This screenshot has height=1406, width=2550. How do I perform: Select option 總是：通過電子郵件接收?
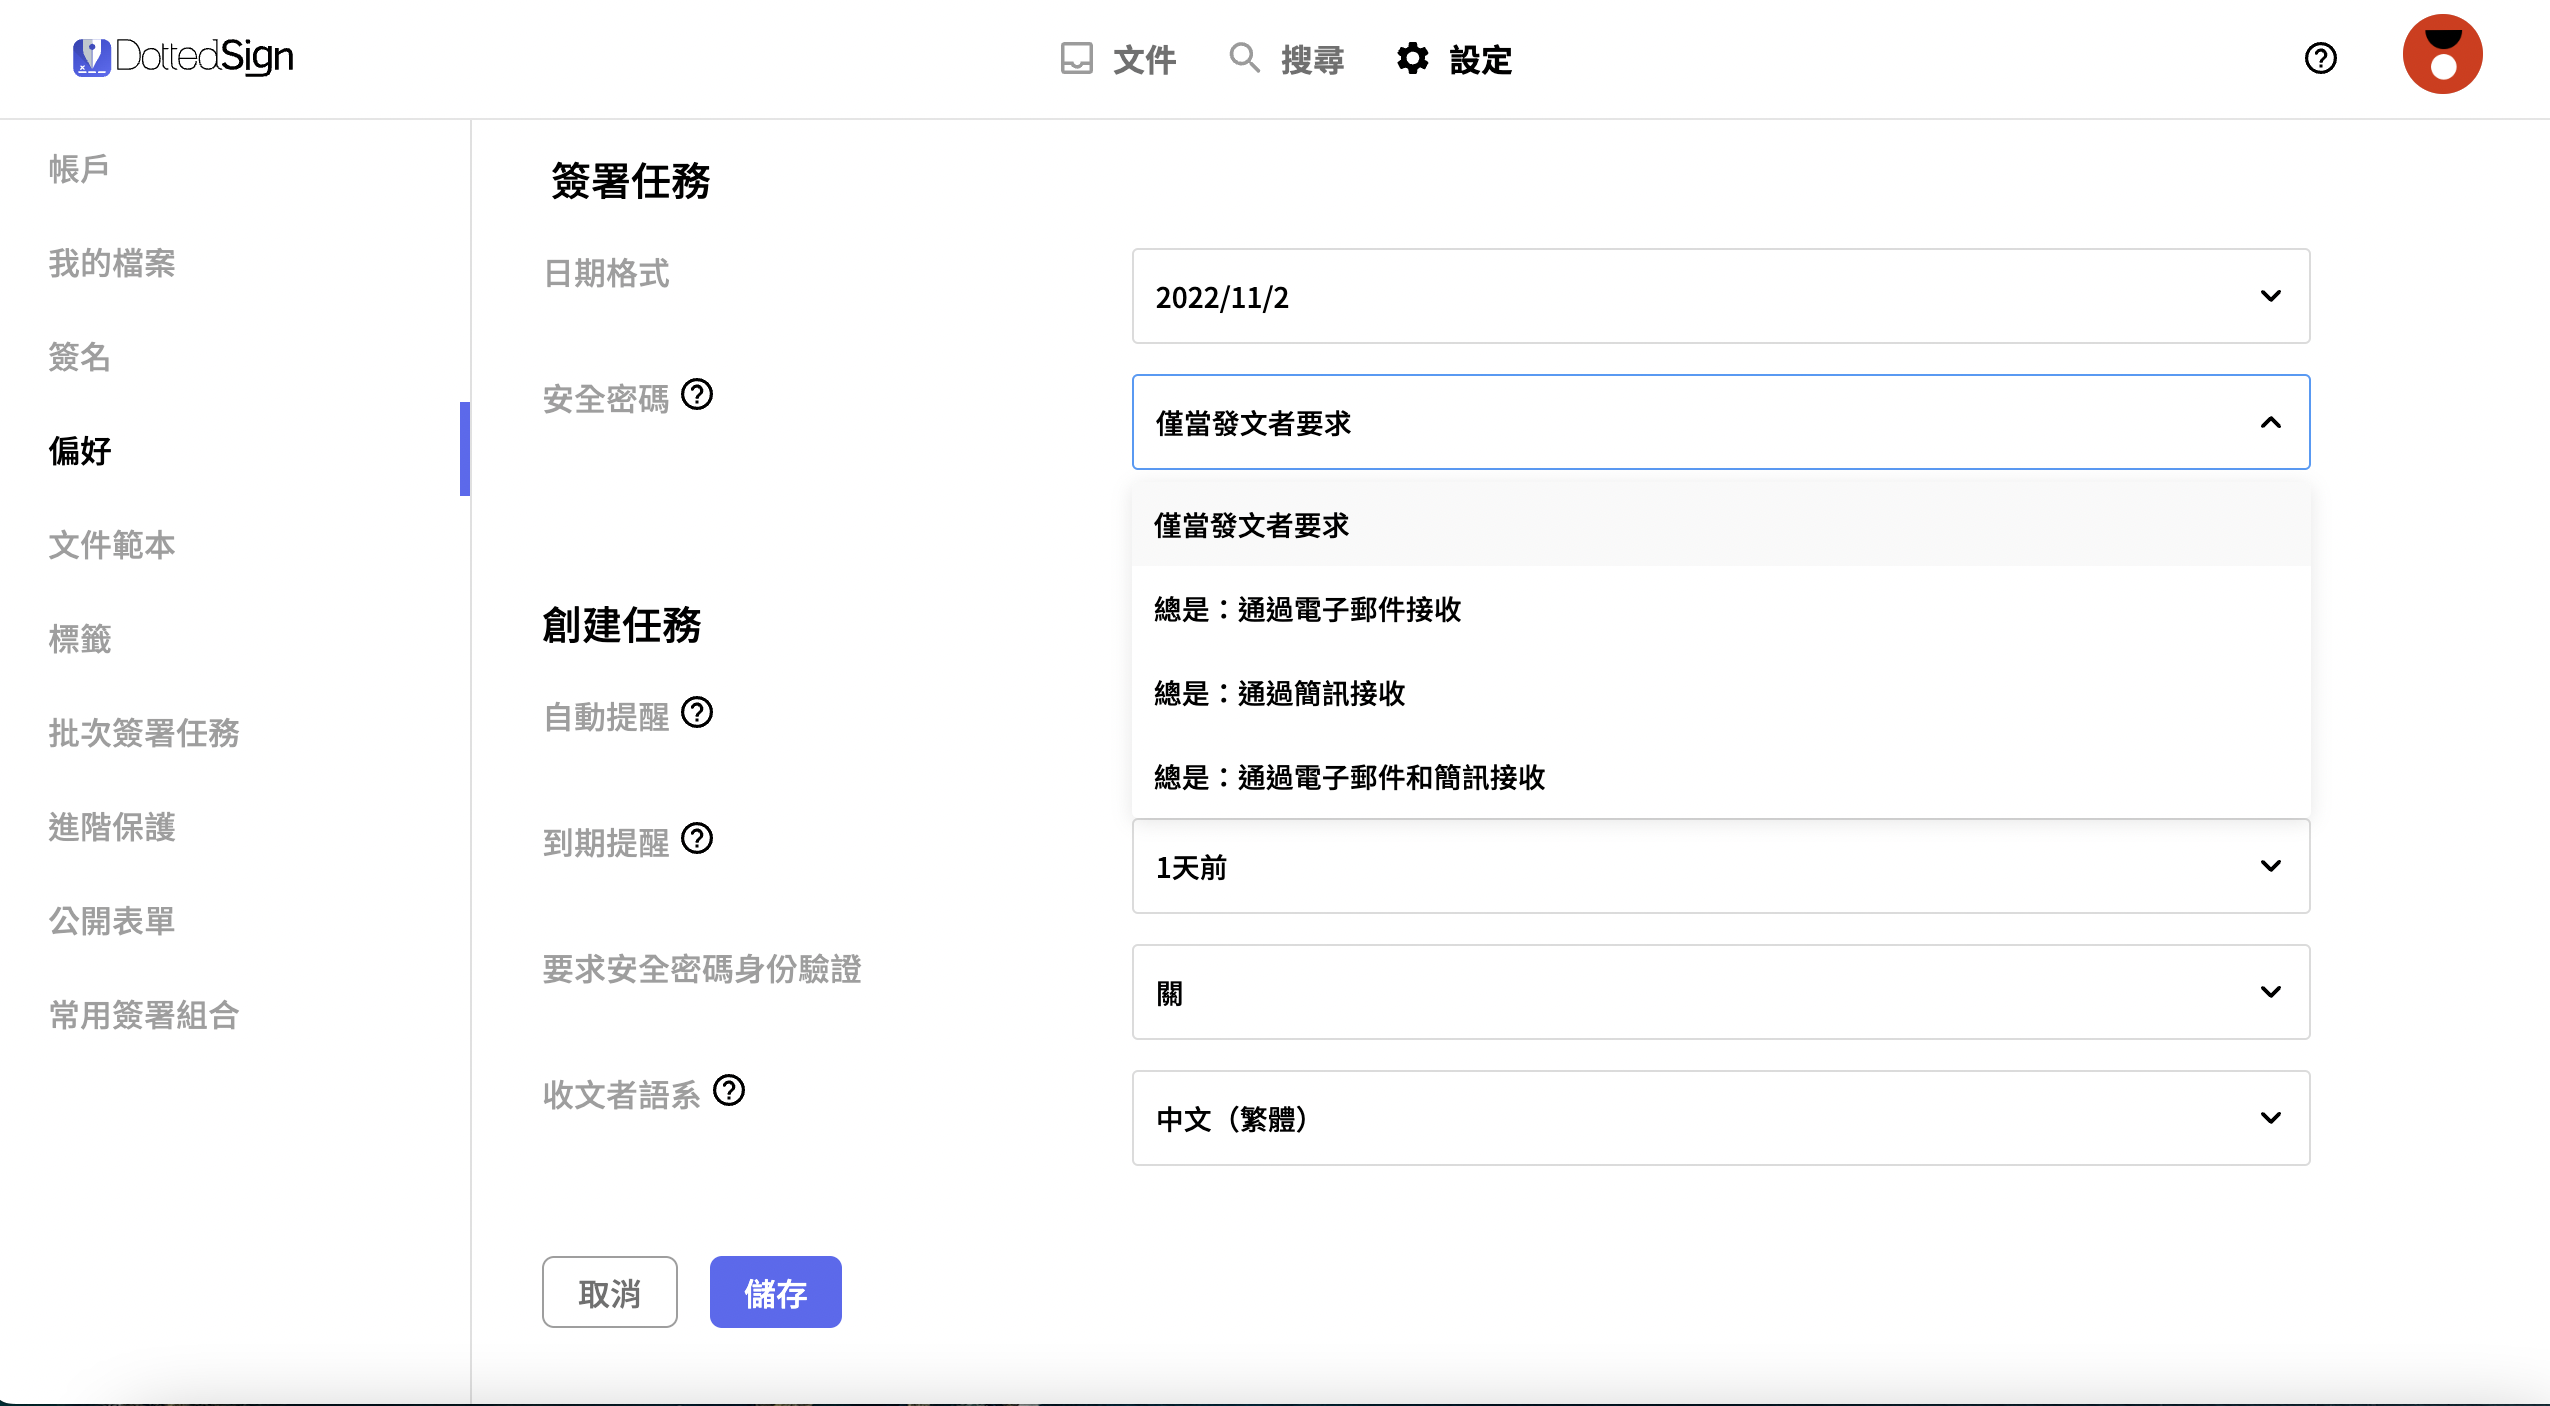[1720, 609]
